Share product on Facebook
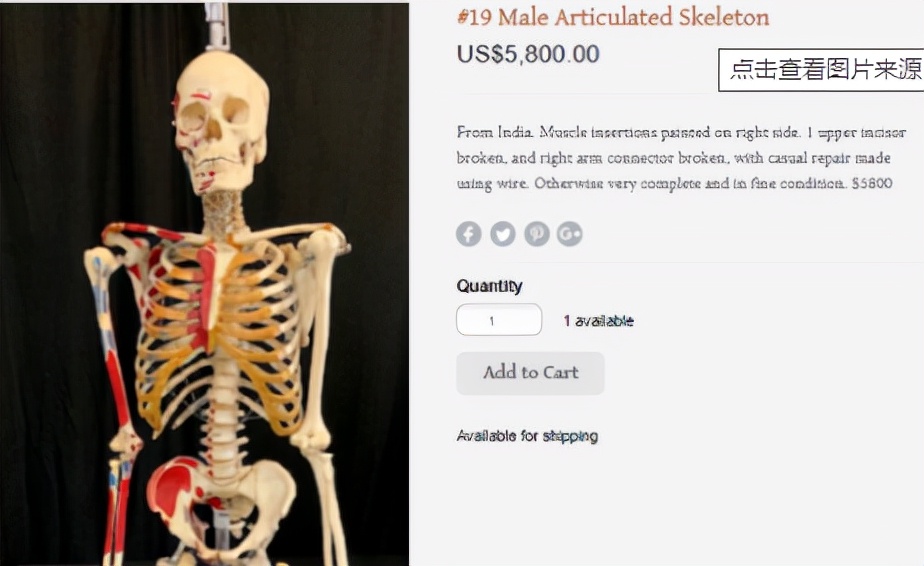The height and width of the screenshot is (566, 924). point(469,234)
